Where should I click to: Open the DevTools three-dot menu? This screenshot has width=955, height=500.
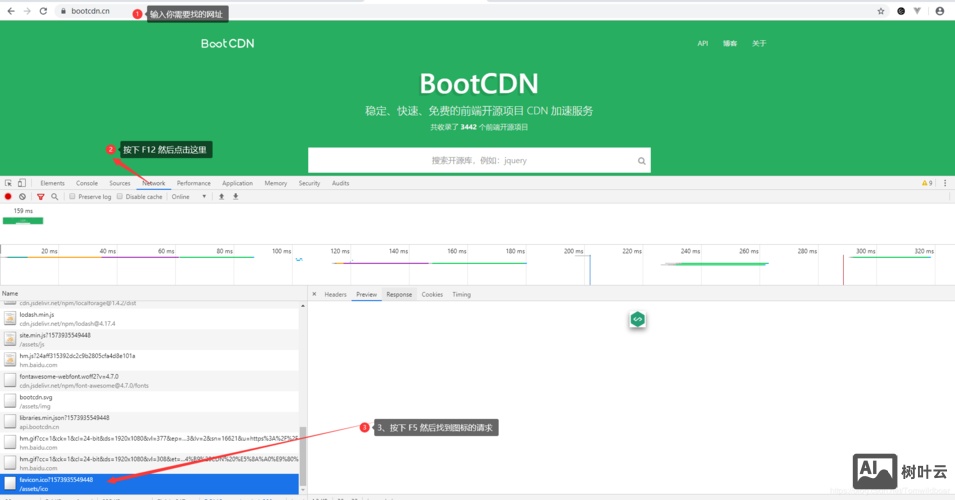tap(945, 183)
